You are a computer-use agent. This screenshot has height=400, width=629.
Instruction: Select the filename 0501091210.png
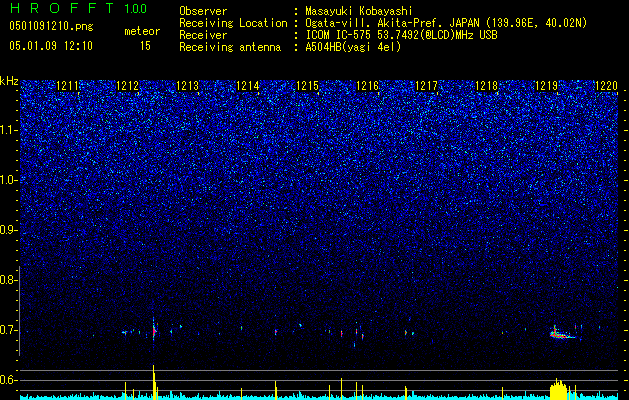pyautogui.click(x=51, y=27)
